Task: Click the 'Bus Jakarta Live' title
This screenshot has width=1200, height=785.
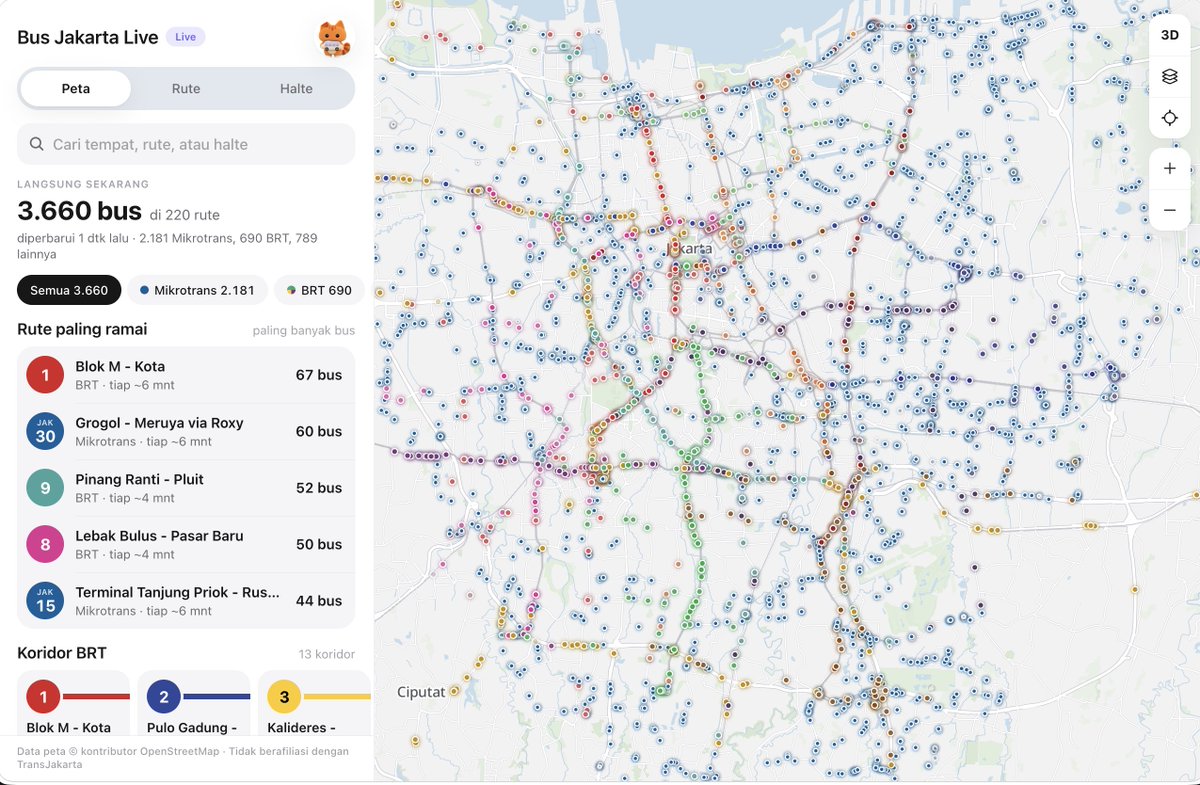Action: pyautogui.click(x=88, y=37)
